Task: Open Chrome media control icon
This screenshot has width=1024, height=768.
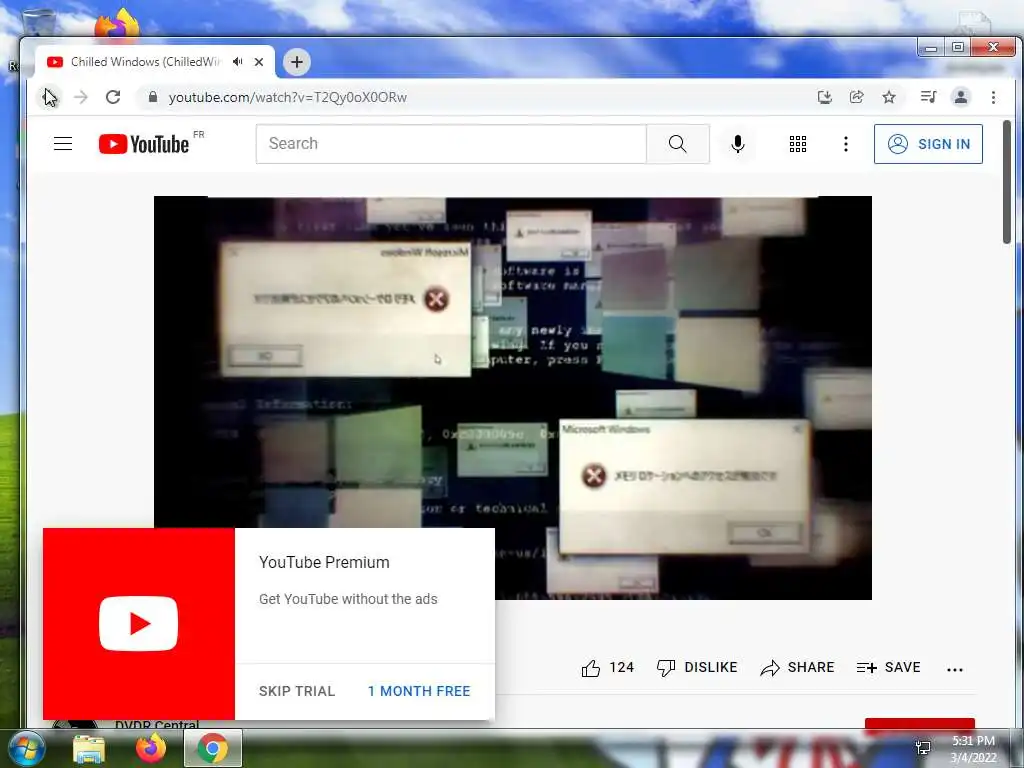Action: click(928, 97)
